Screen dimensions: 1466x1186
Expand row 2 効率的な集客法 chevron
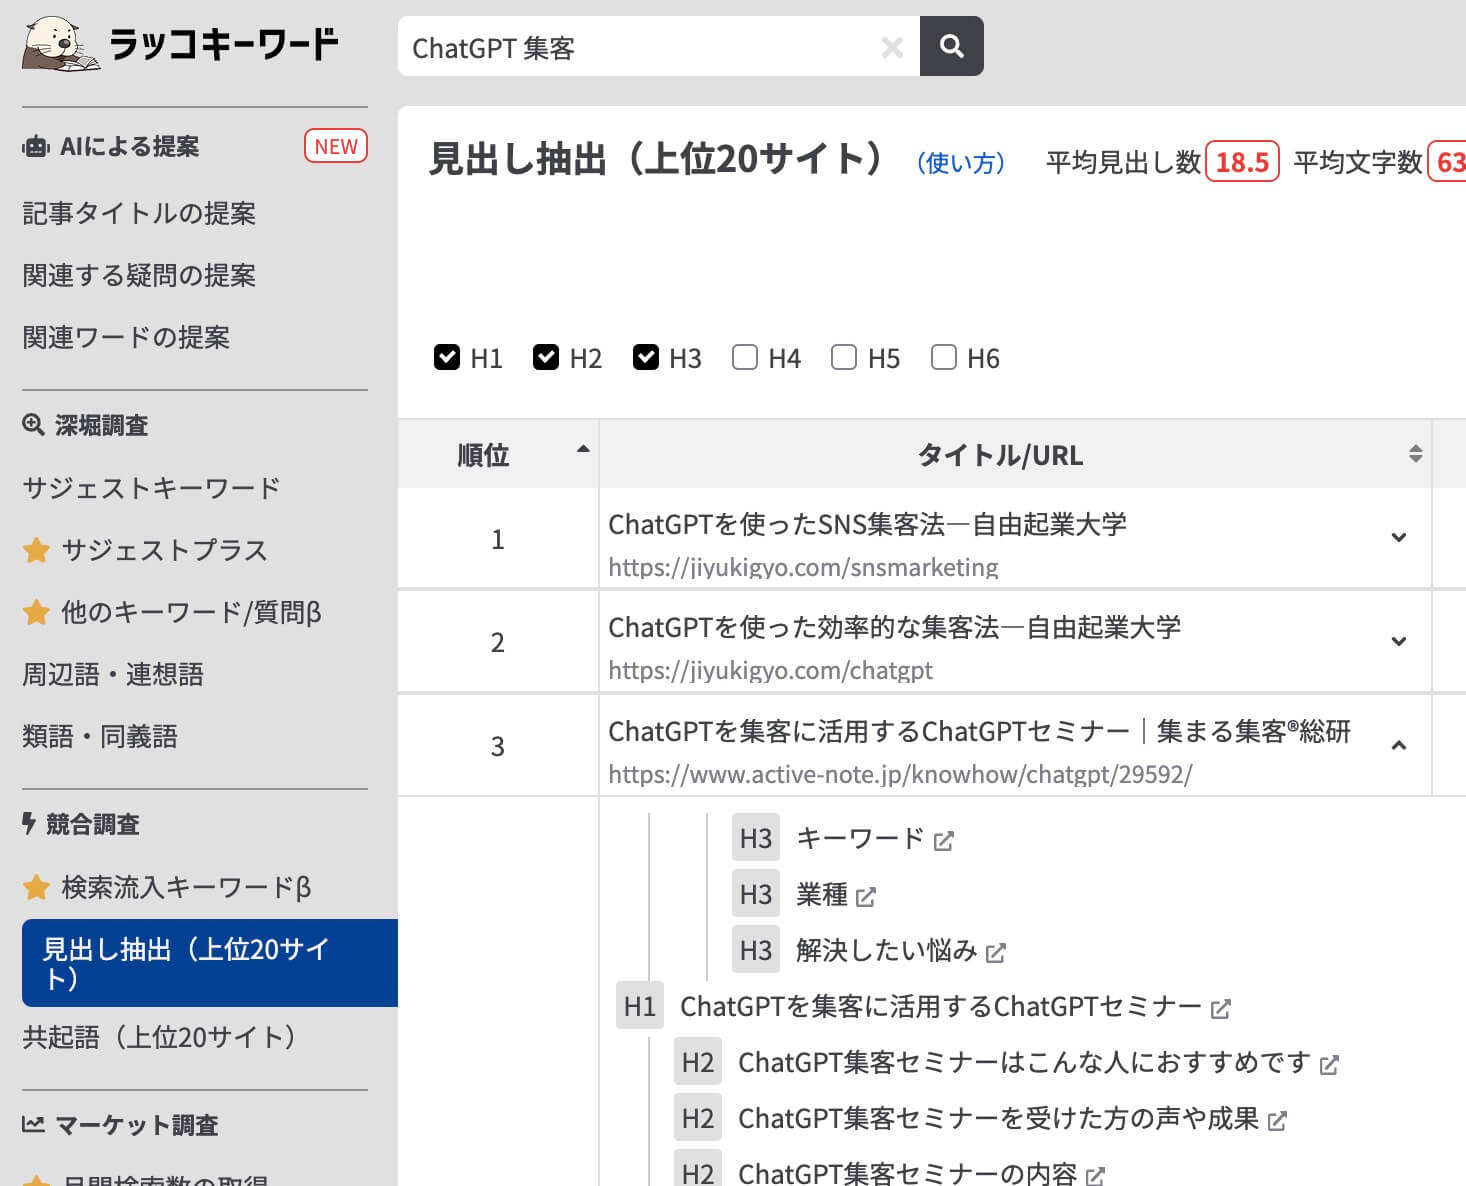point(1399,641)
